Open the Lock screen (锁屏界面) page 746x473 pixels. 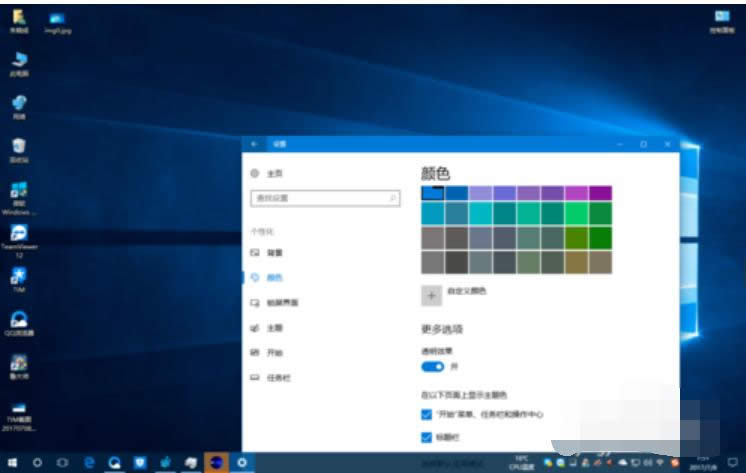point(280,302)
